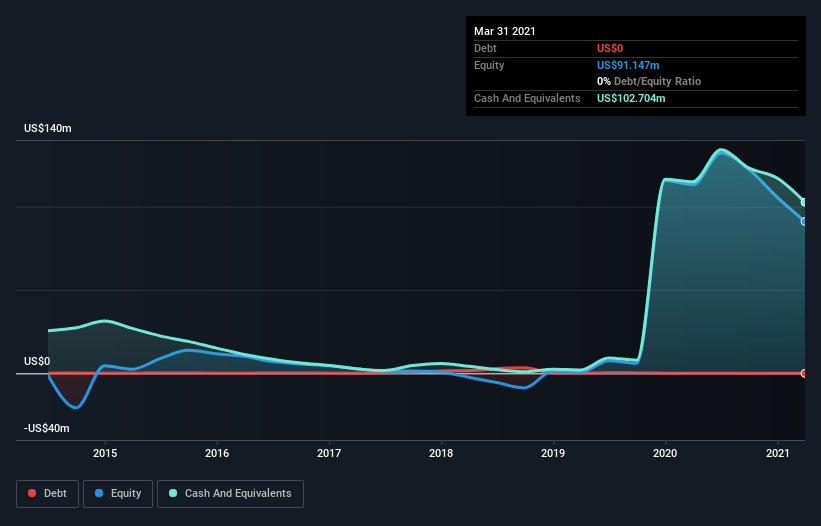Click the tooltip Debt value US$0
The height and width of the screenshot is (526, 821).
coord(610,48)
